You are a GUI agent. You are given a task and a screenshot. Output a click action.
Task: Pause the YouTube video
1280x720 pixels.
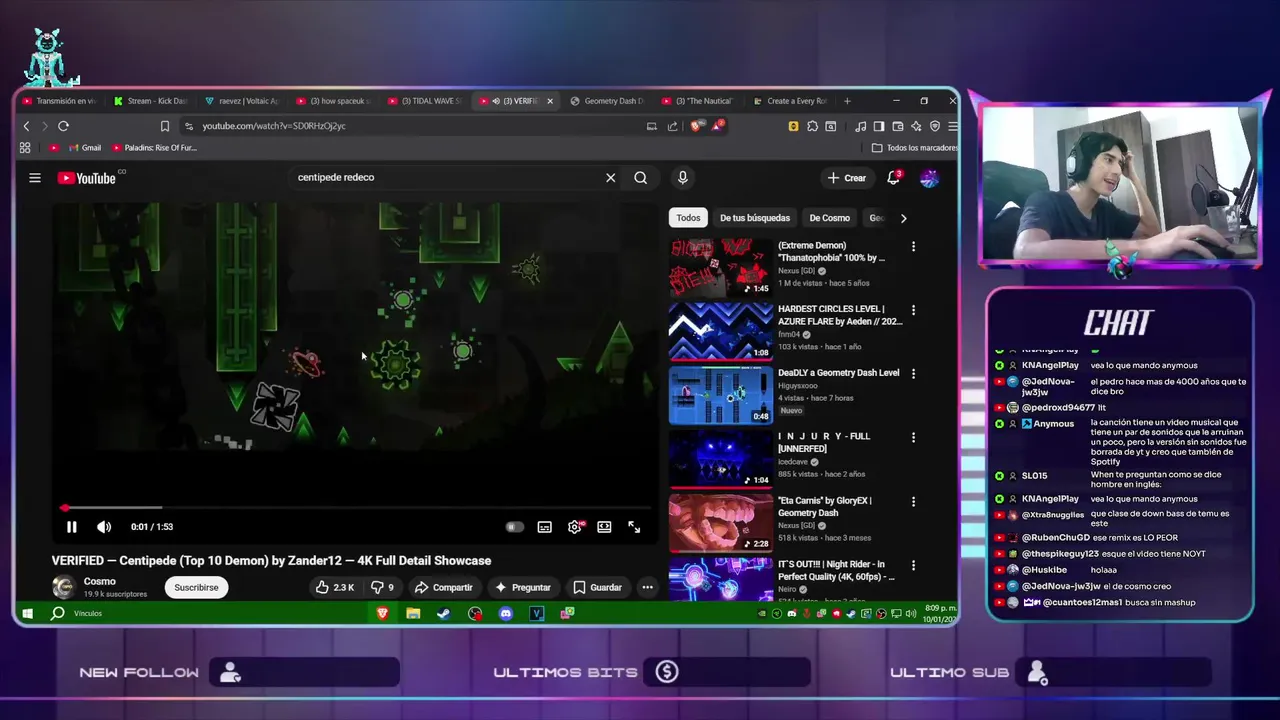click(71, 527)
